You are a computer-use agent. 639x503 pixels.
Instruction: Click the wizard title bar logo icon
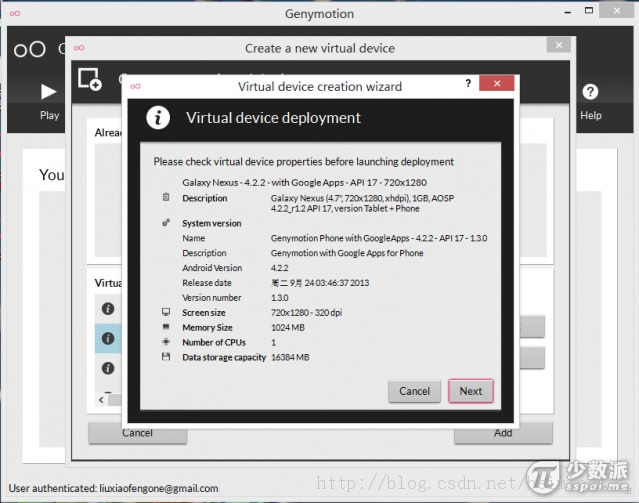(x=135, y=86)
